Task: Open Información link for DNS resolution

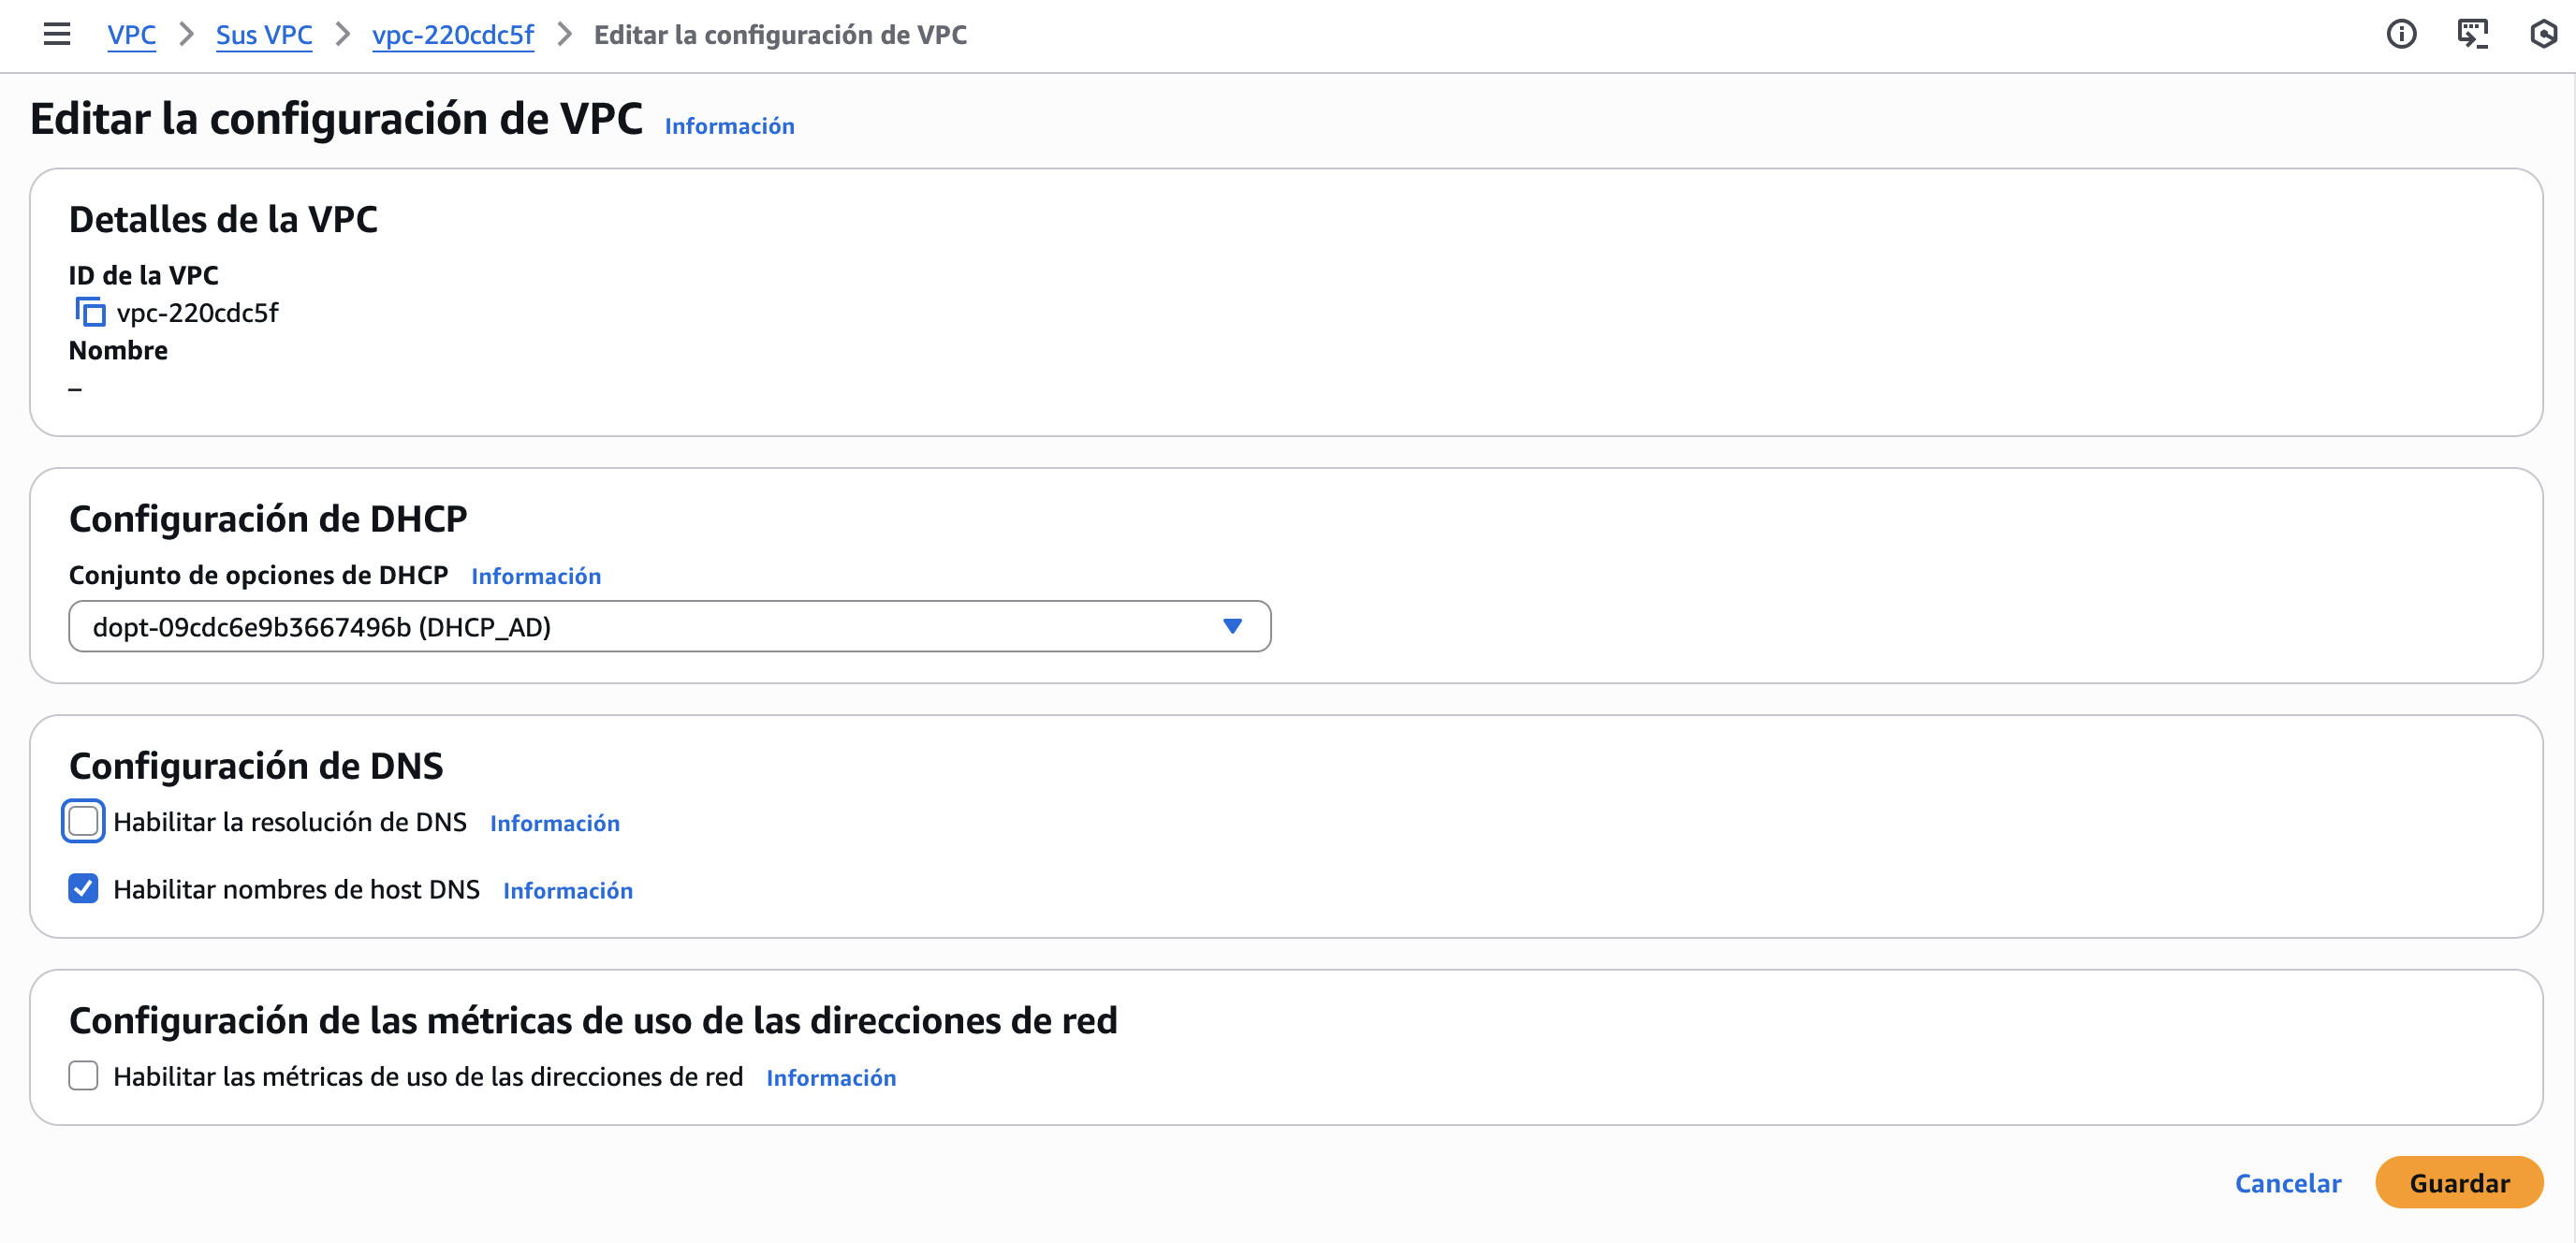Action: [554, 823]
